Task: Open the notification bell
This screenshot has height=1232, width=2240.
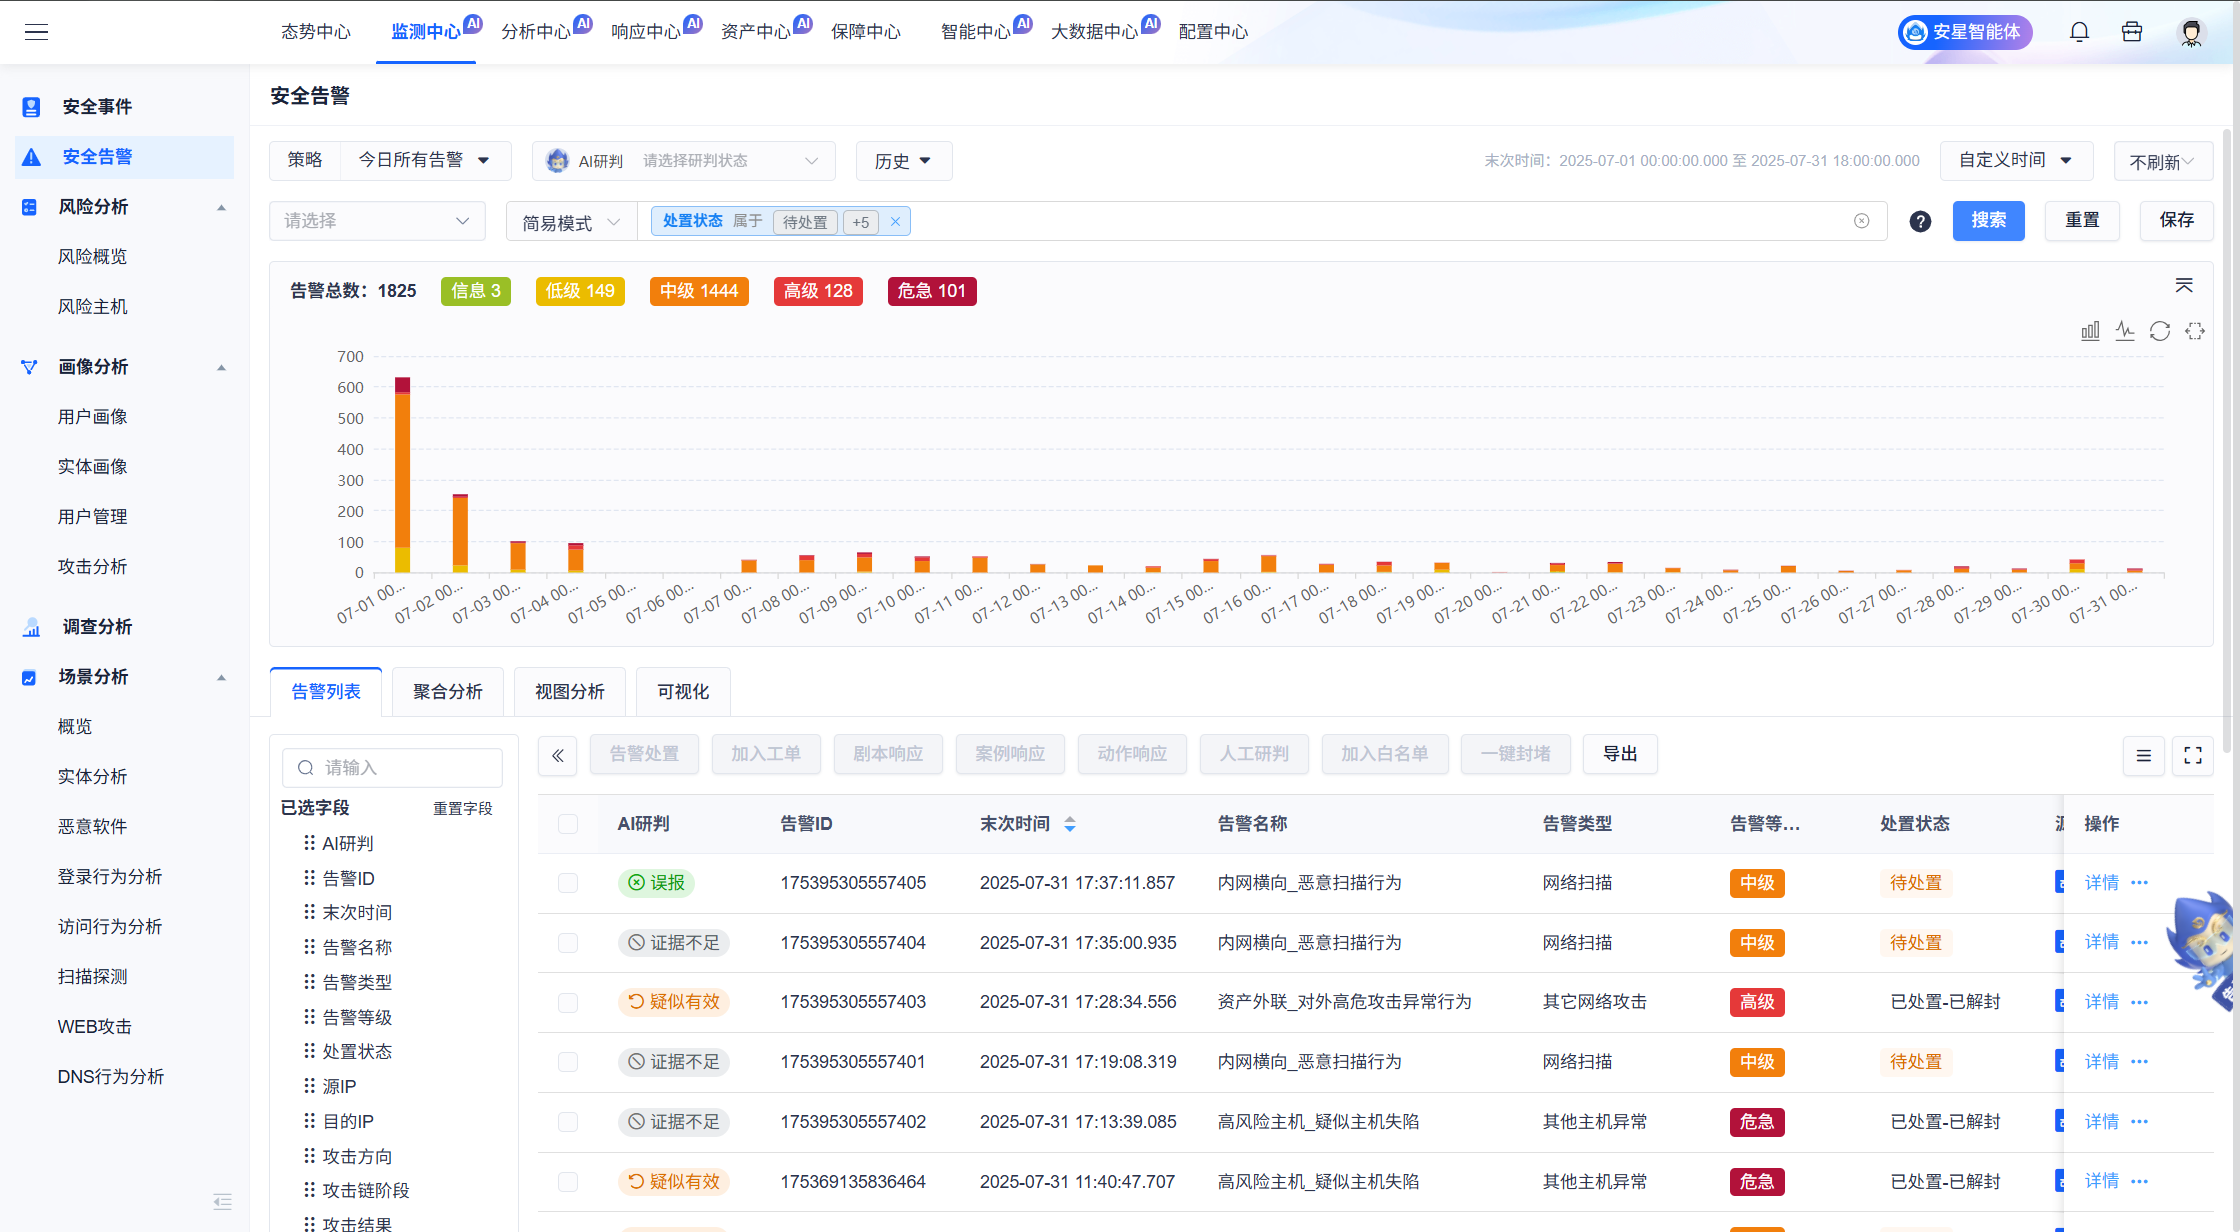Action: pos(2079,31)
